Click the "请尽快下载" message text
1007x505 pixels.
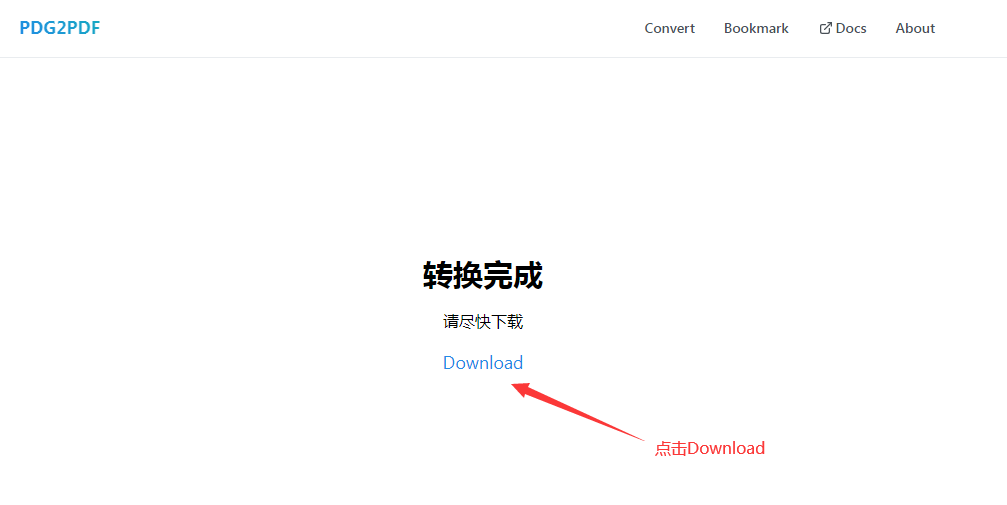click(483, 321)
